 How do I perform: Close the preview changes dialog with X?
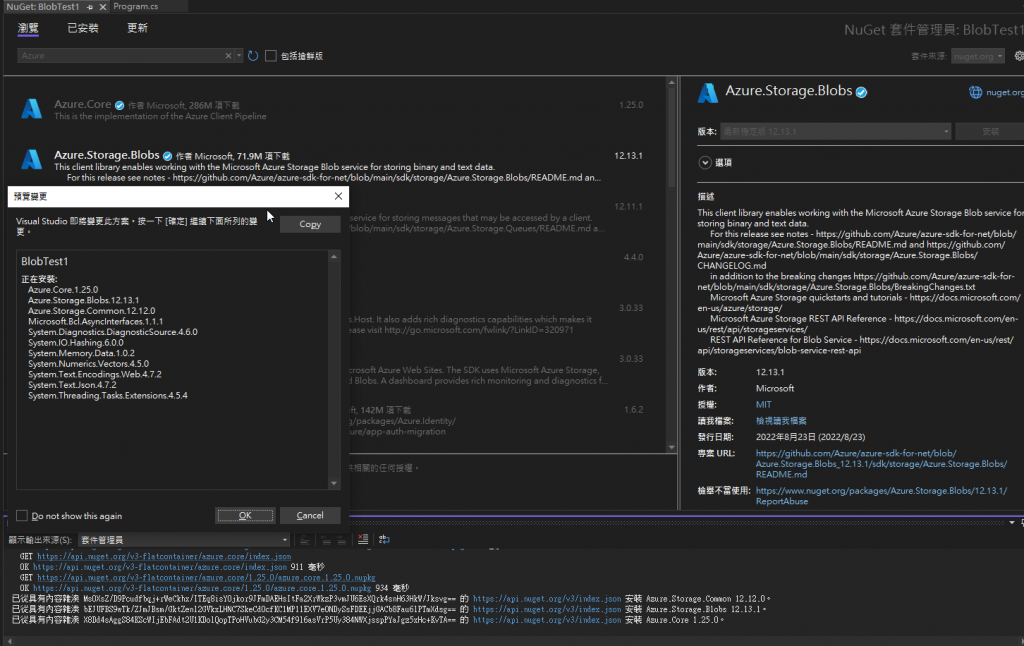[338, 196]
